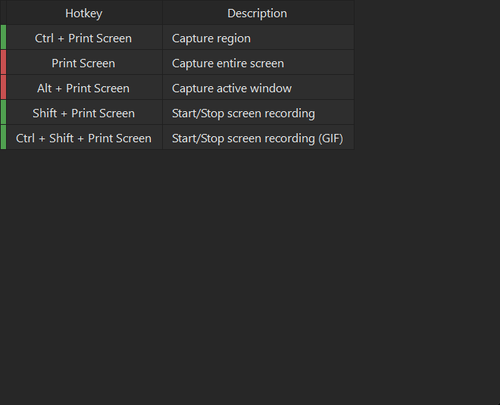This screenshot has width=500, height=405.
Task: Click green status indicator for GIF recording hotkey
Action: (3, 137)
